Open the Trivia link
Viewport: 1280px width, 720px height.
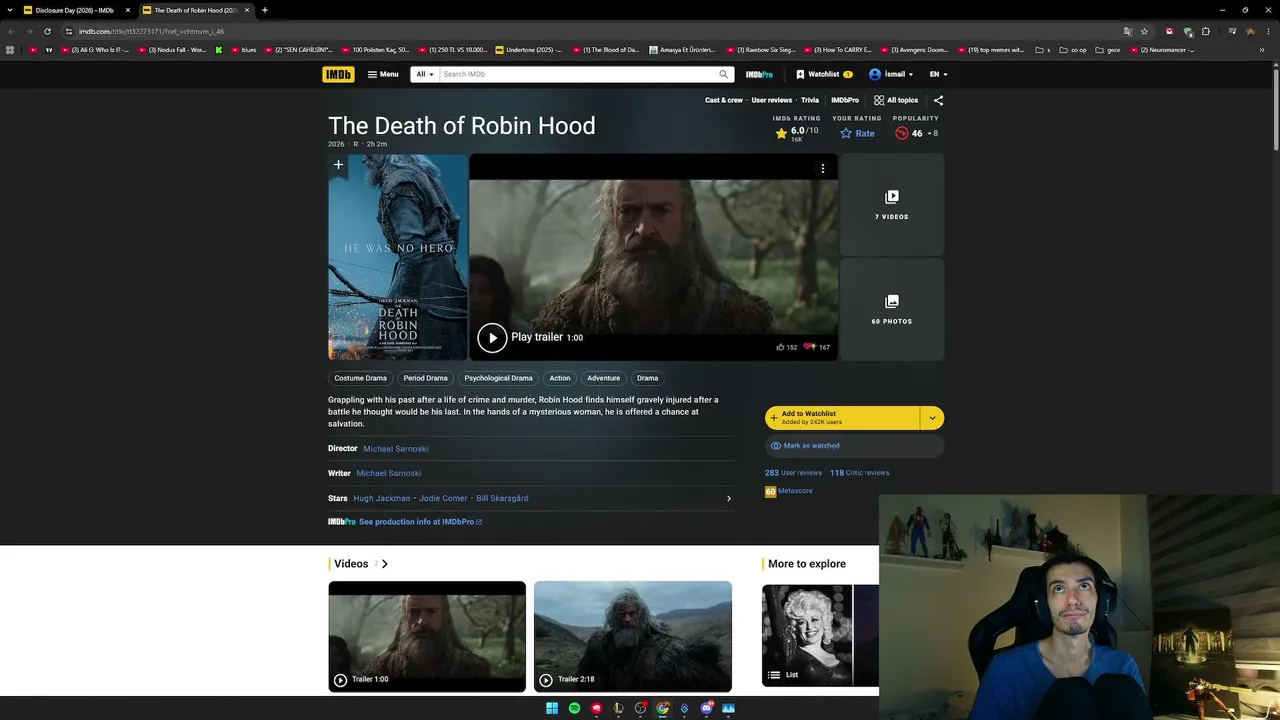click(810, 100)
